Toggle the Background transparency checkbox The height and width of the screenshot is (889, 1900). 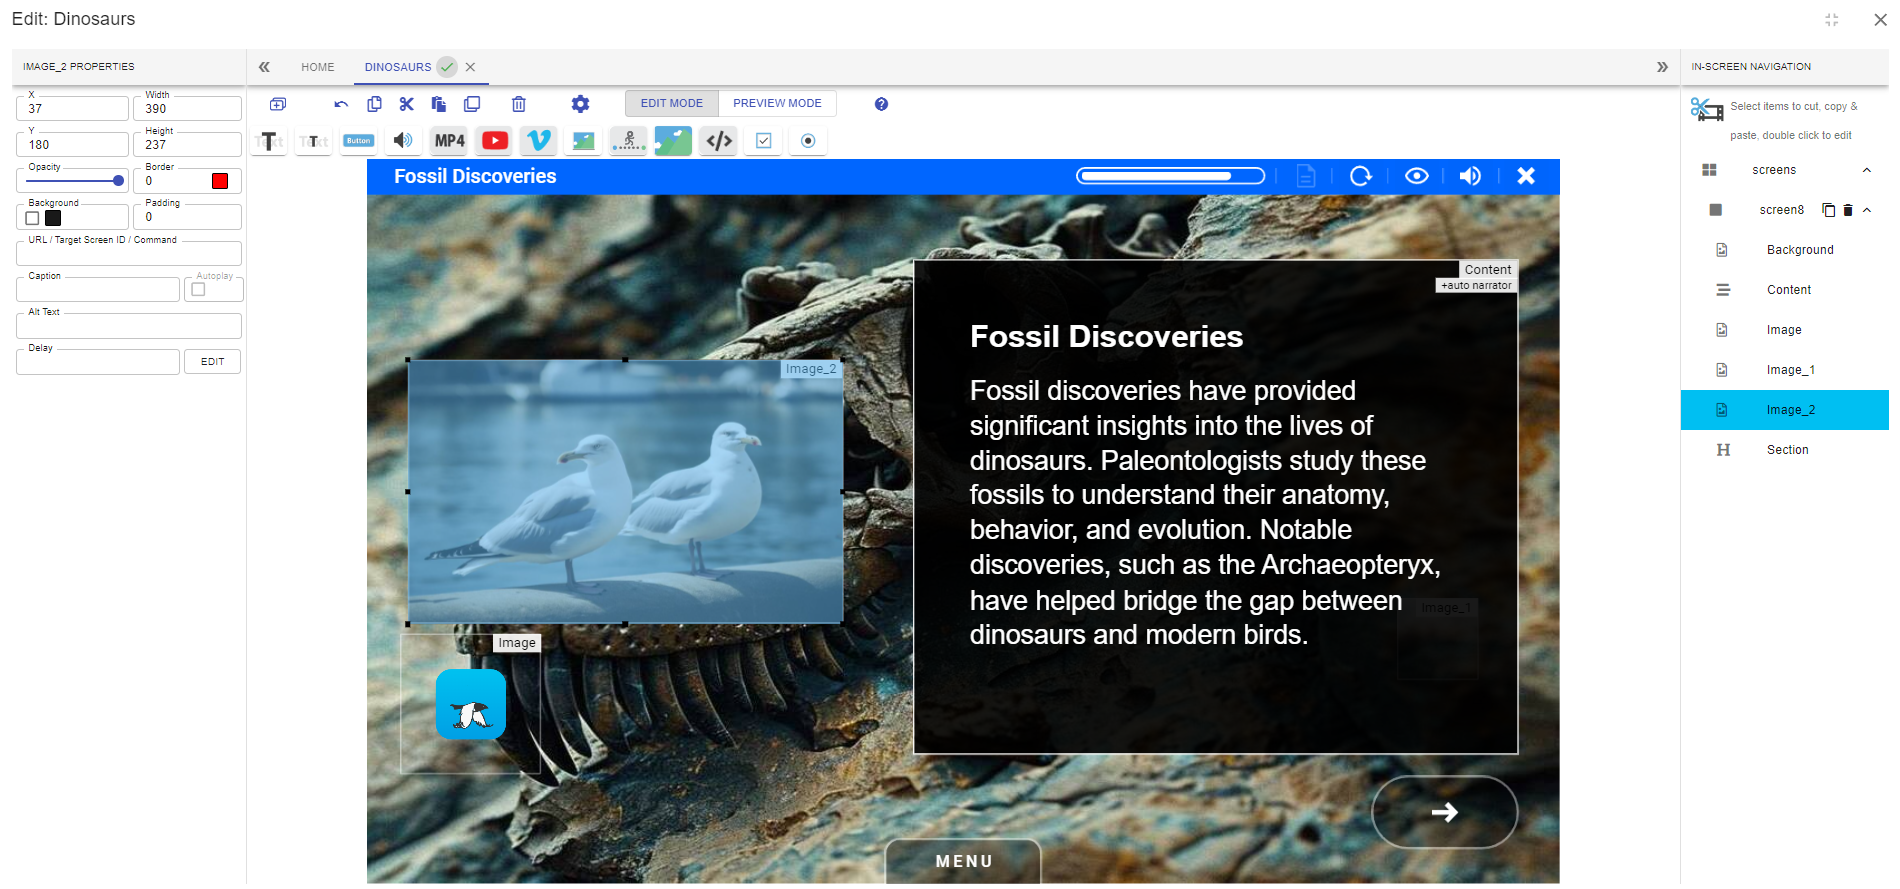click(x=32, y=218)
